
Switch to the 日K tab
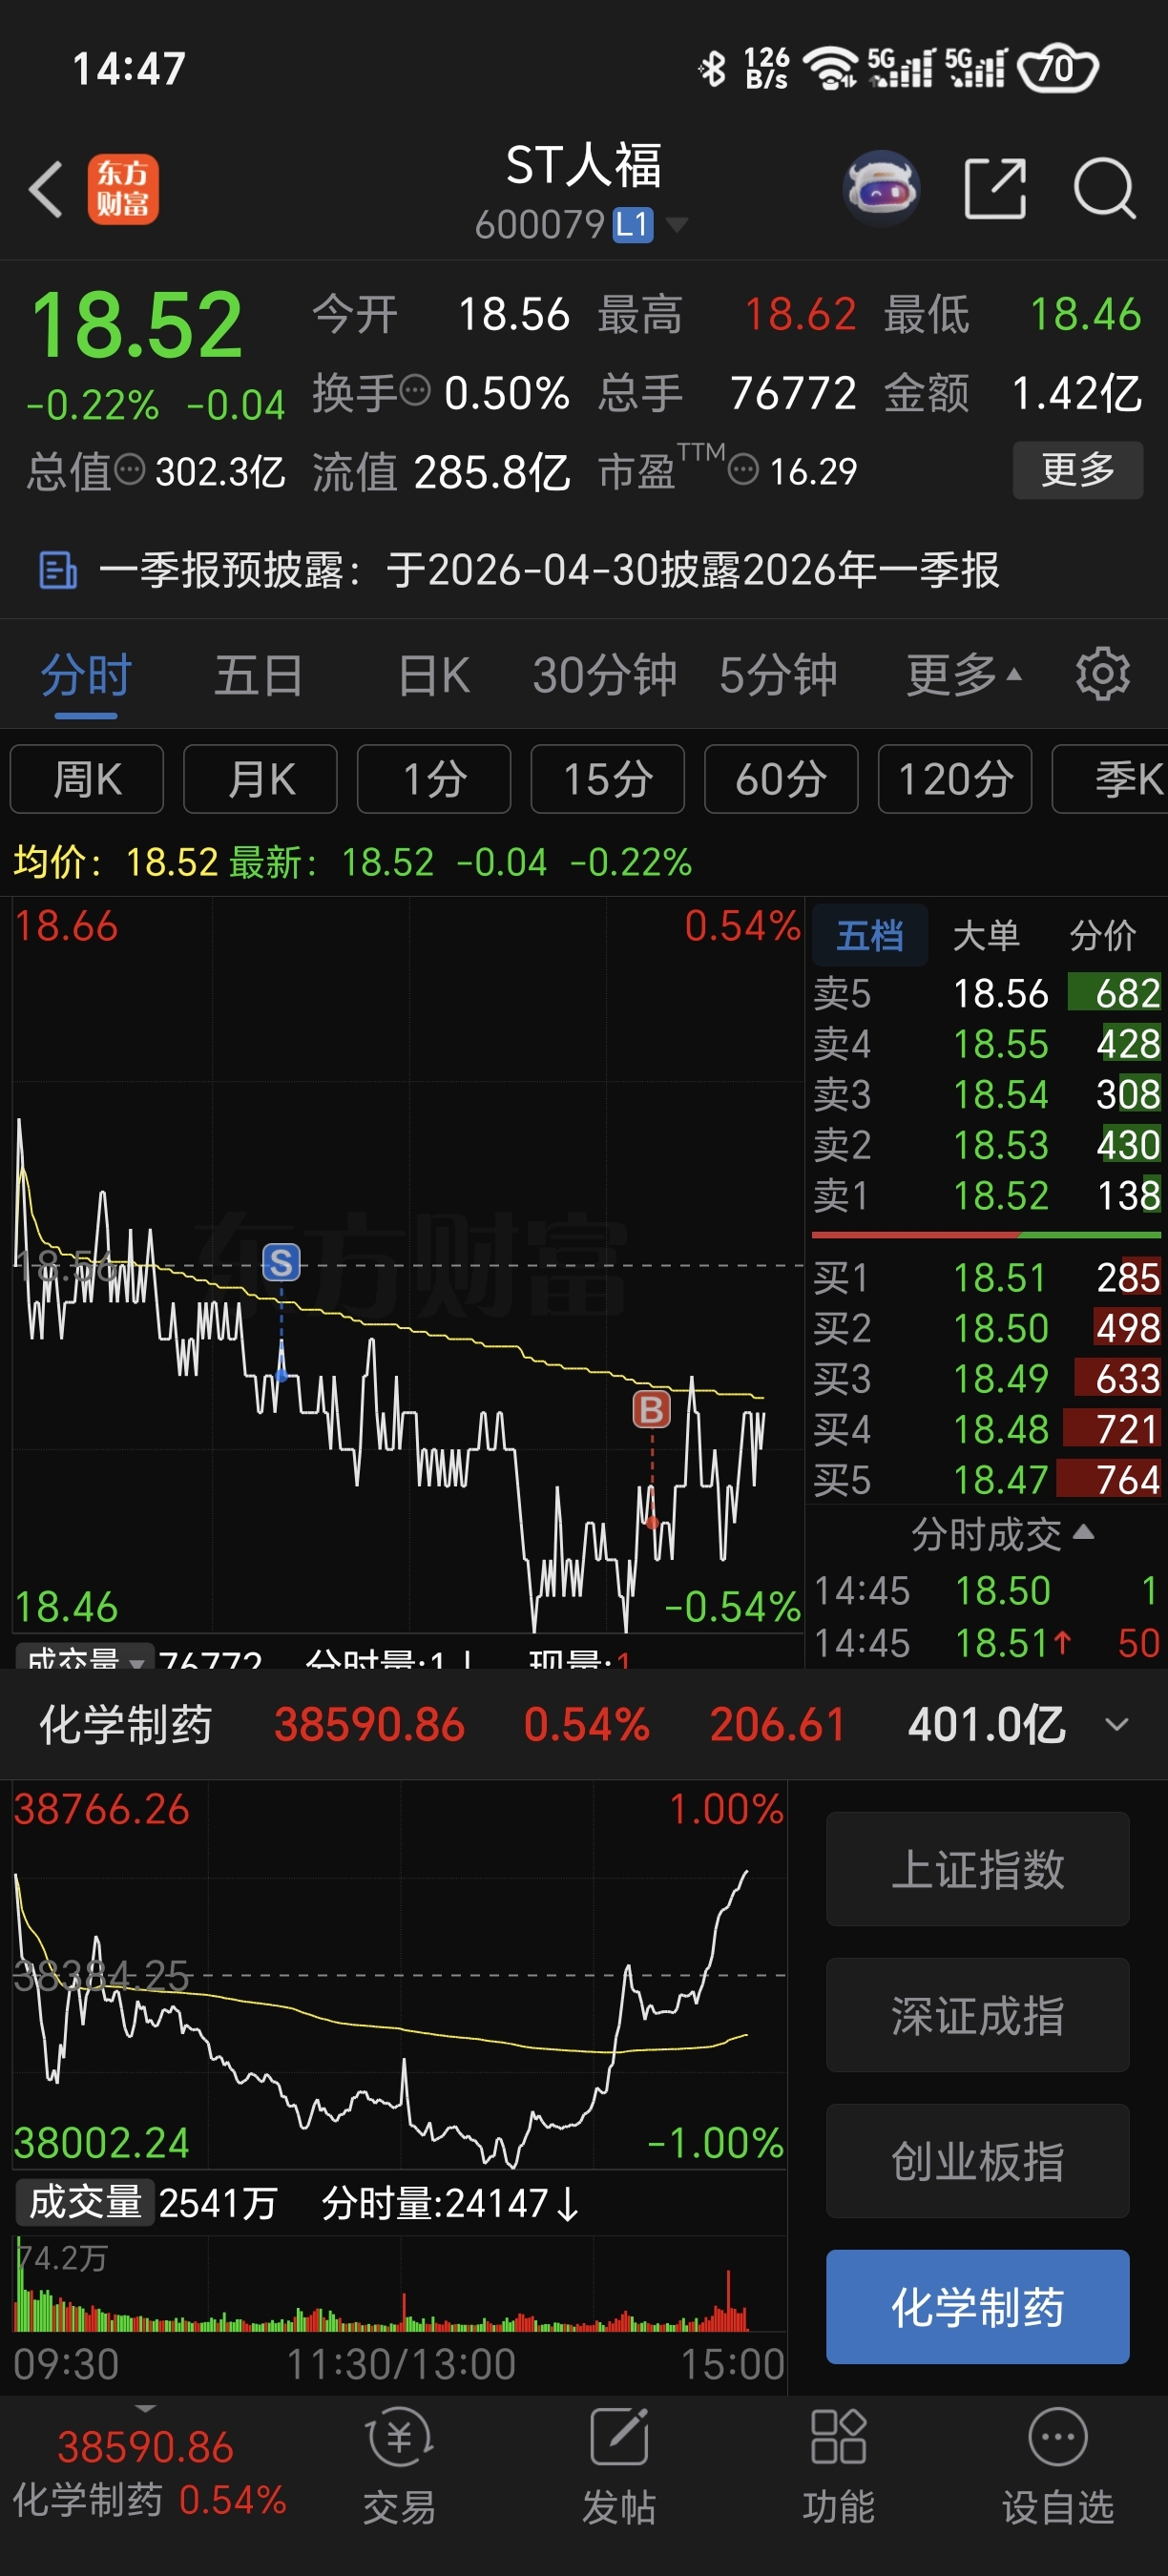pyautogui.click(x=434, y=675)
